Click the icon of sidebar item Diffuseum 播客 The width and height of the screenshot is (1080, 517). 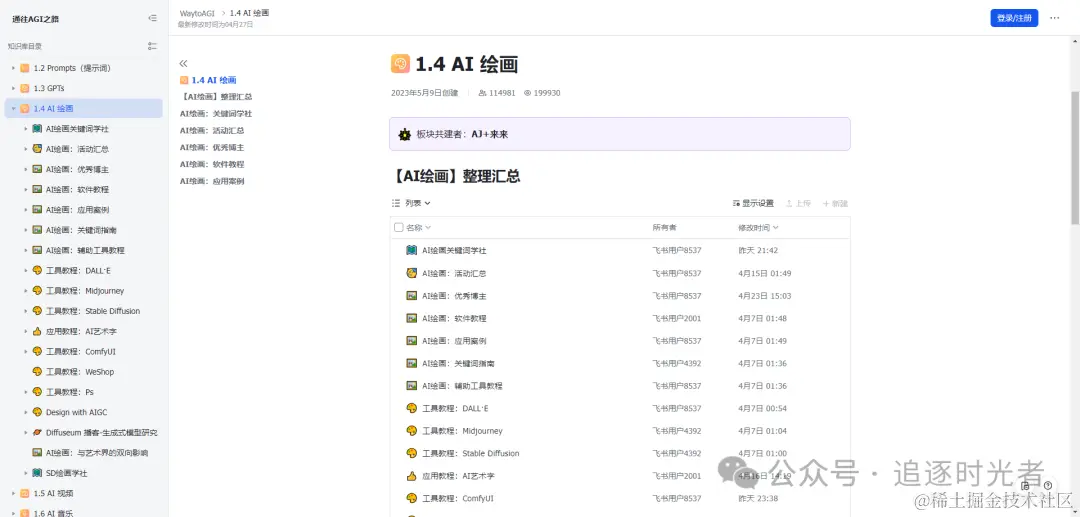pos(37,432)
